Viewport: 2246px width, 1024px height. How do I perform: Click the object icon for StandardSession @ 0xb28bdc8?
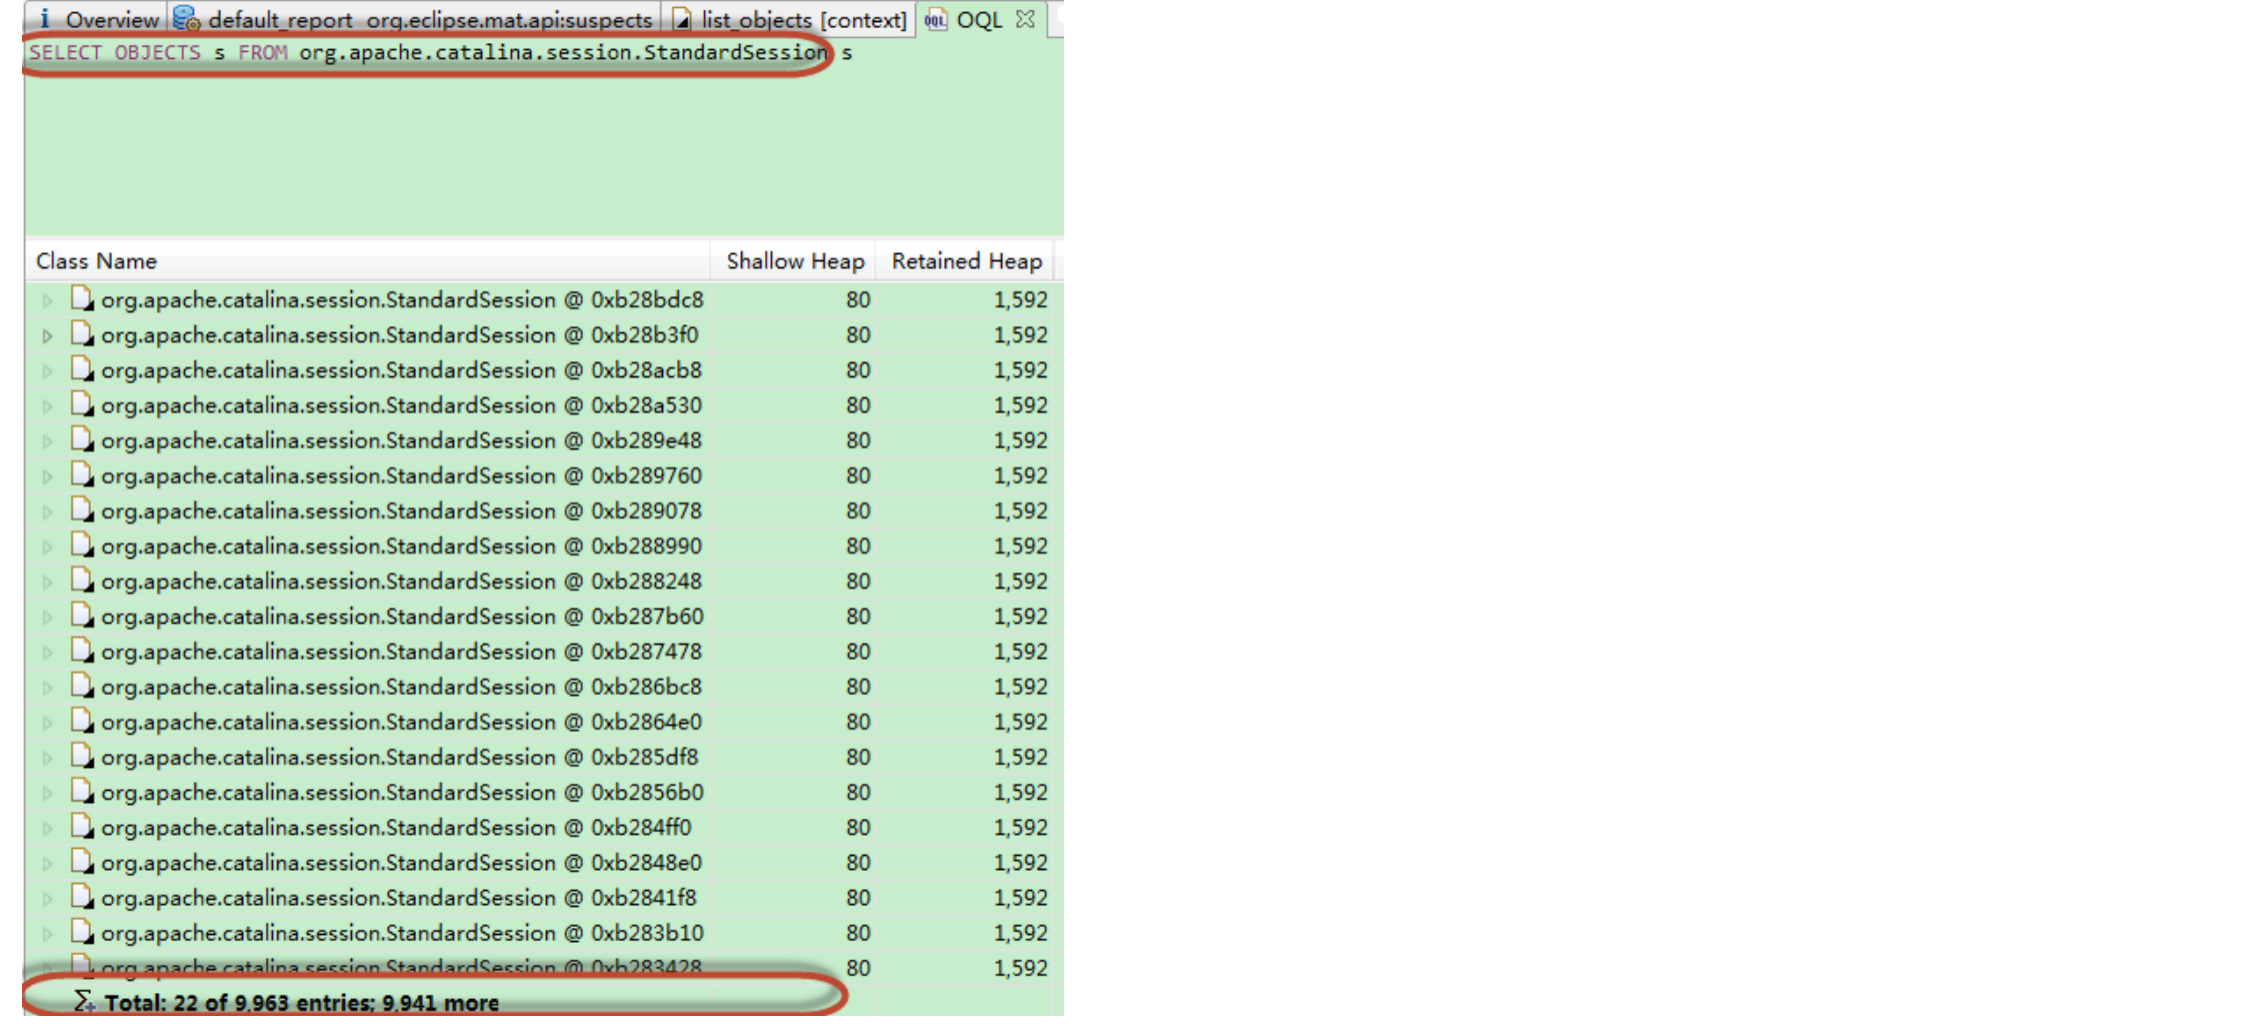click(x=82, y=299)
